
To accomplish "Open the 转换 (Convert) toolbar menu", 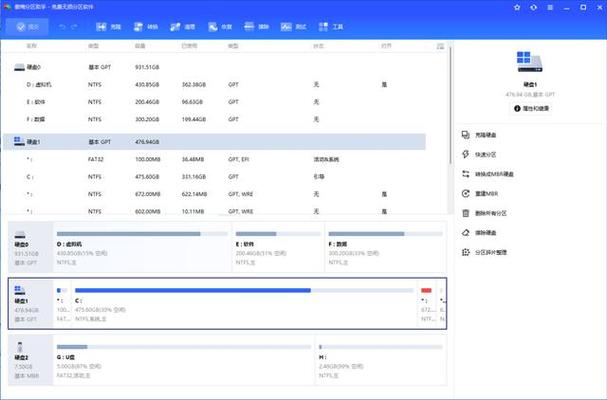I will tap(146, 26).
